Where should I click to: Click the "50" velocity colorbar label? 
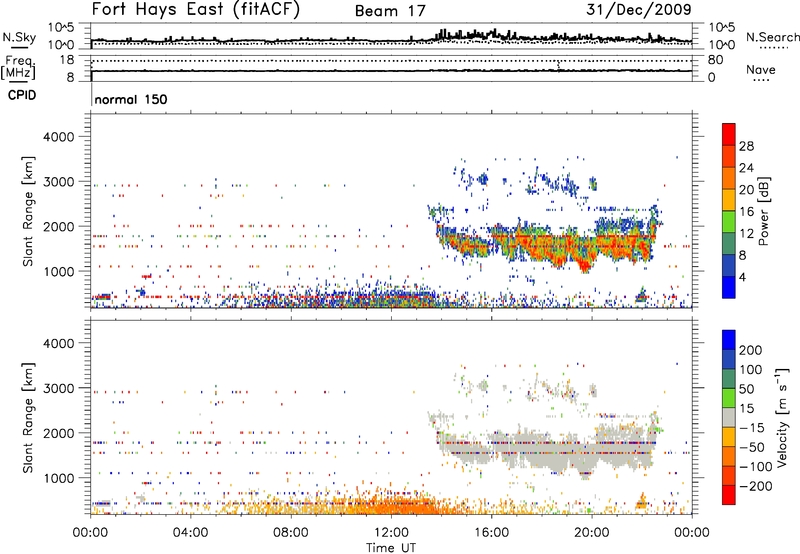(x=746, y=389)
